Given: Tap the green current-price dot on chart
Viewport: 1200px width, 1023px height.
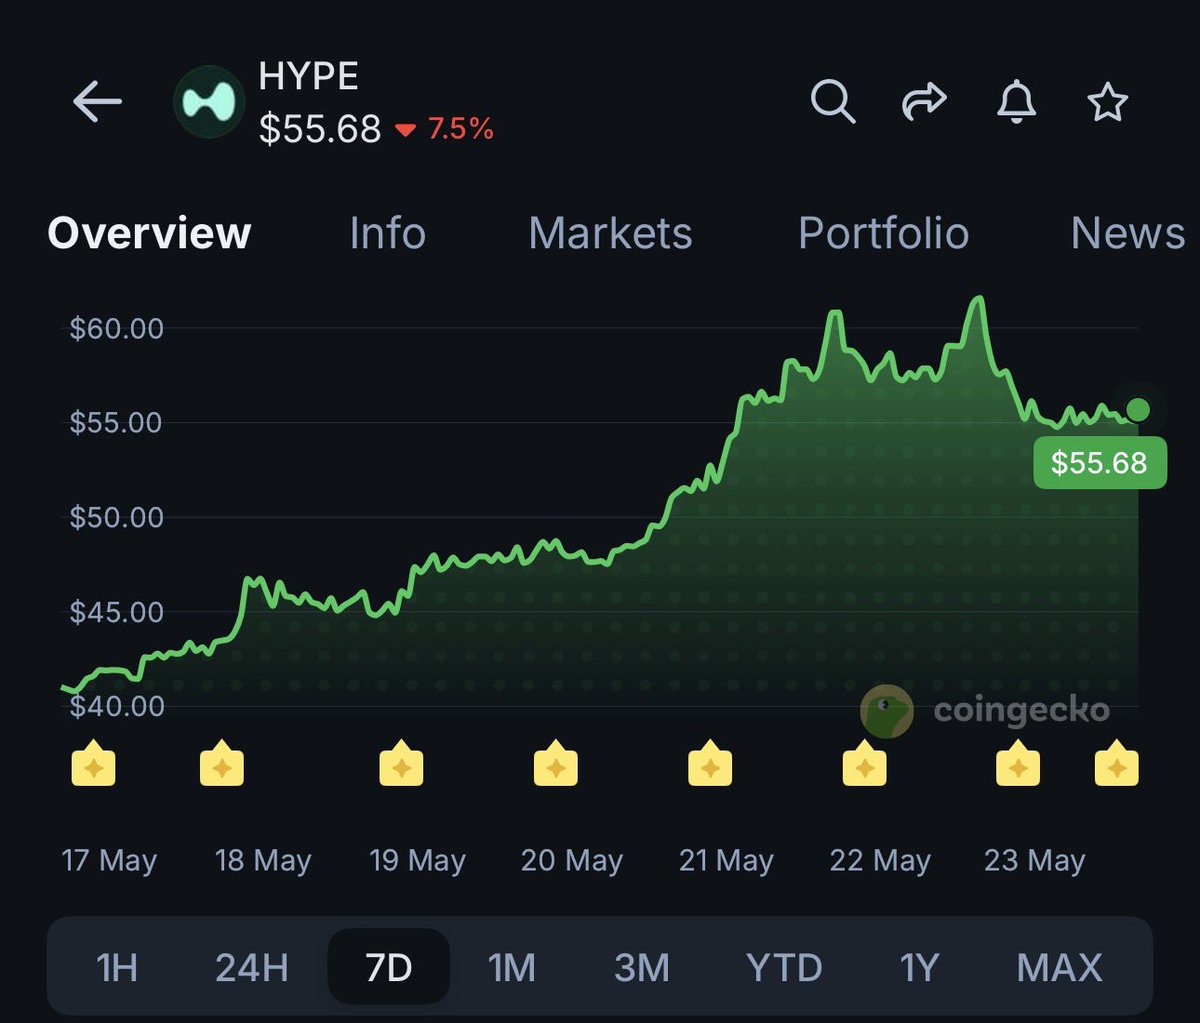Looking at the screenshot, I should 1138,409.
